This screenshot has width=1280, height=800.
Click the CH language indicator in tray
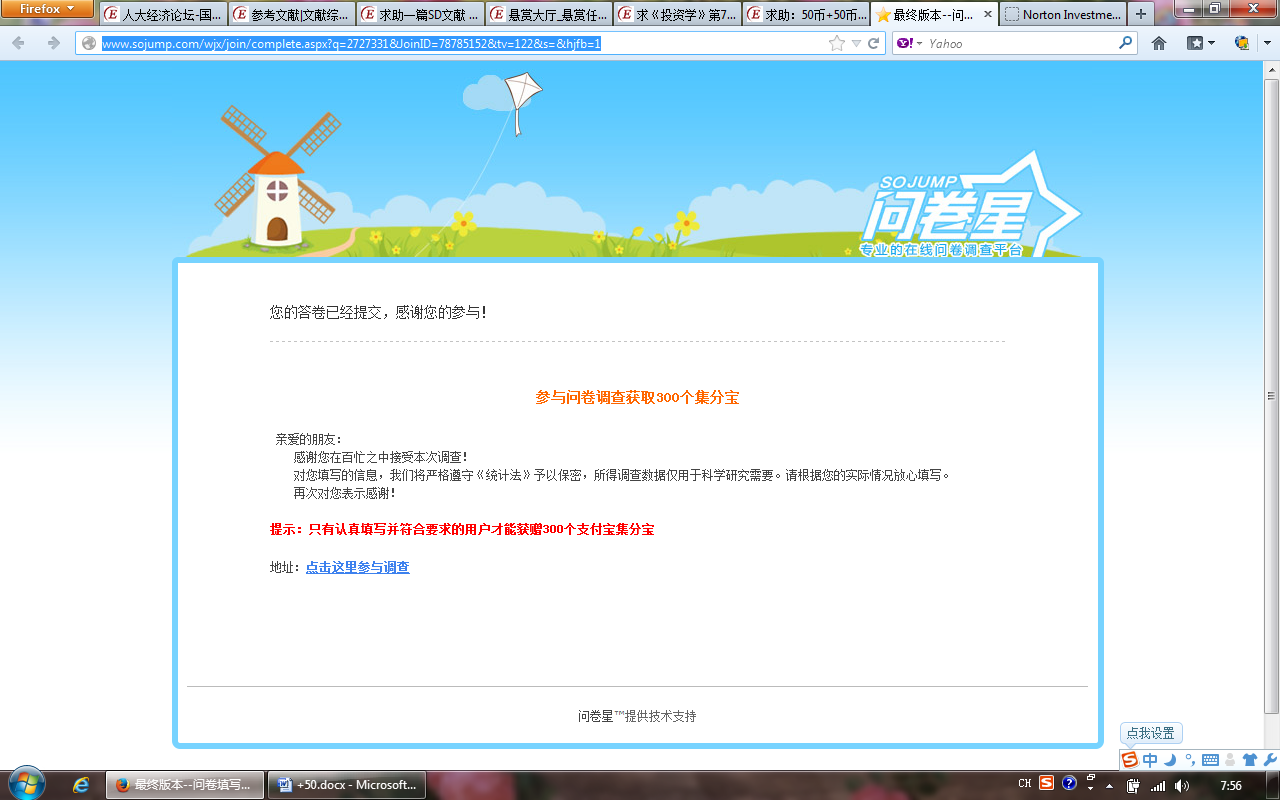(1025, 784)
